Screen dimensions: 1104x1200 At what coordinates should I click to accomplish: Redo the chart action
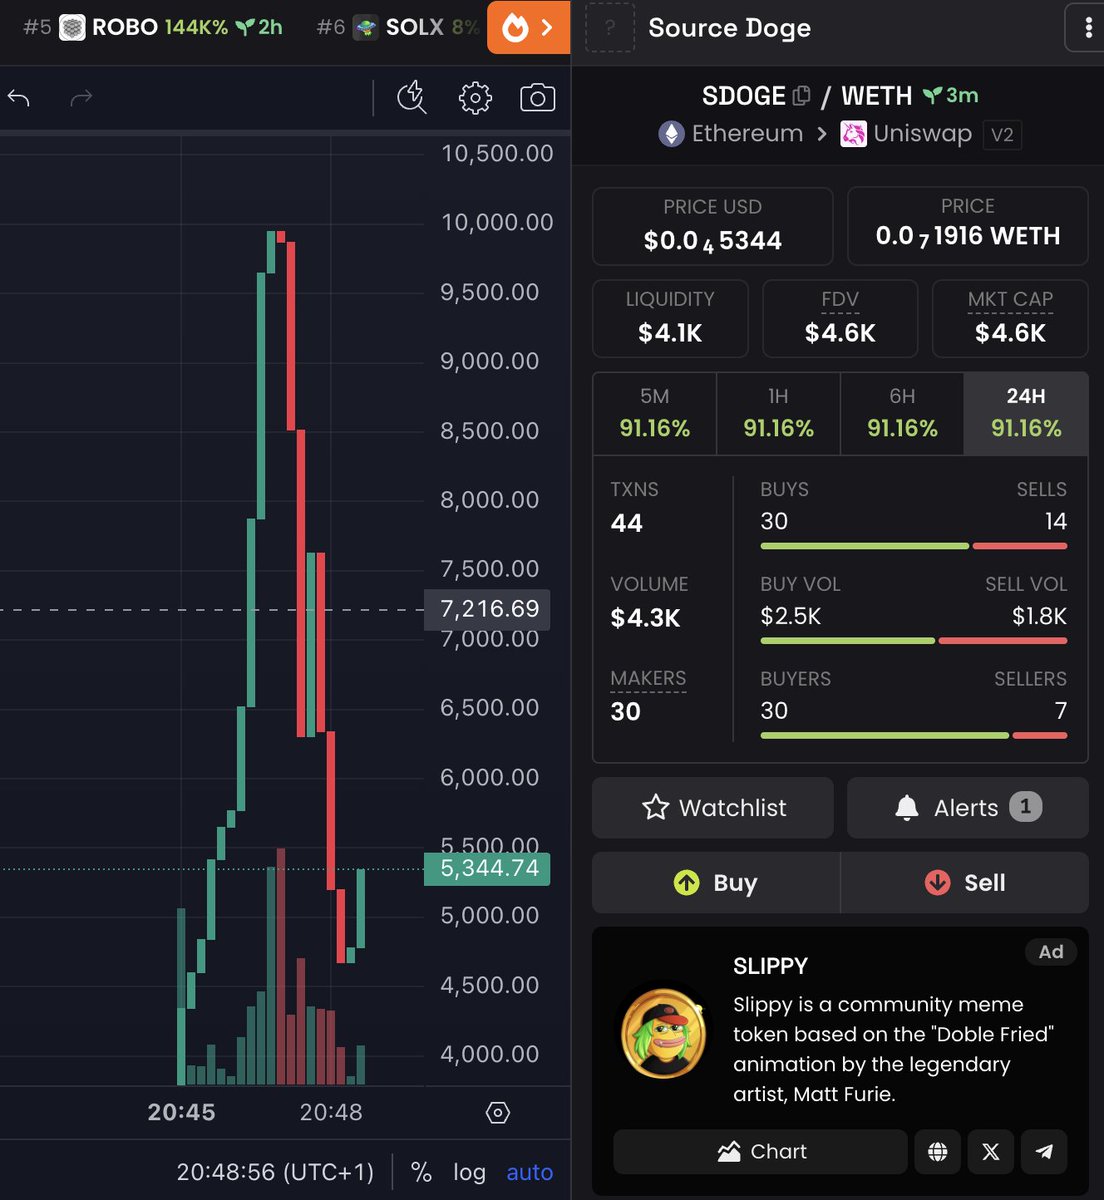tap(81, 97)
